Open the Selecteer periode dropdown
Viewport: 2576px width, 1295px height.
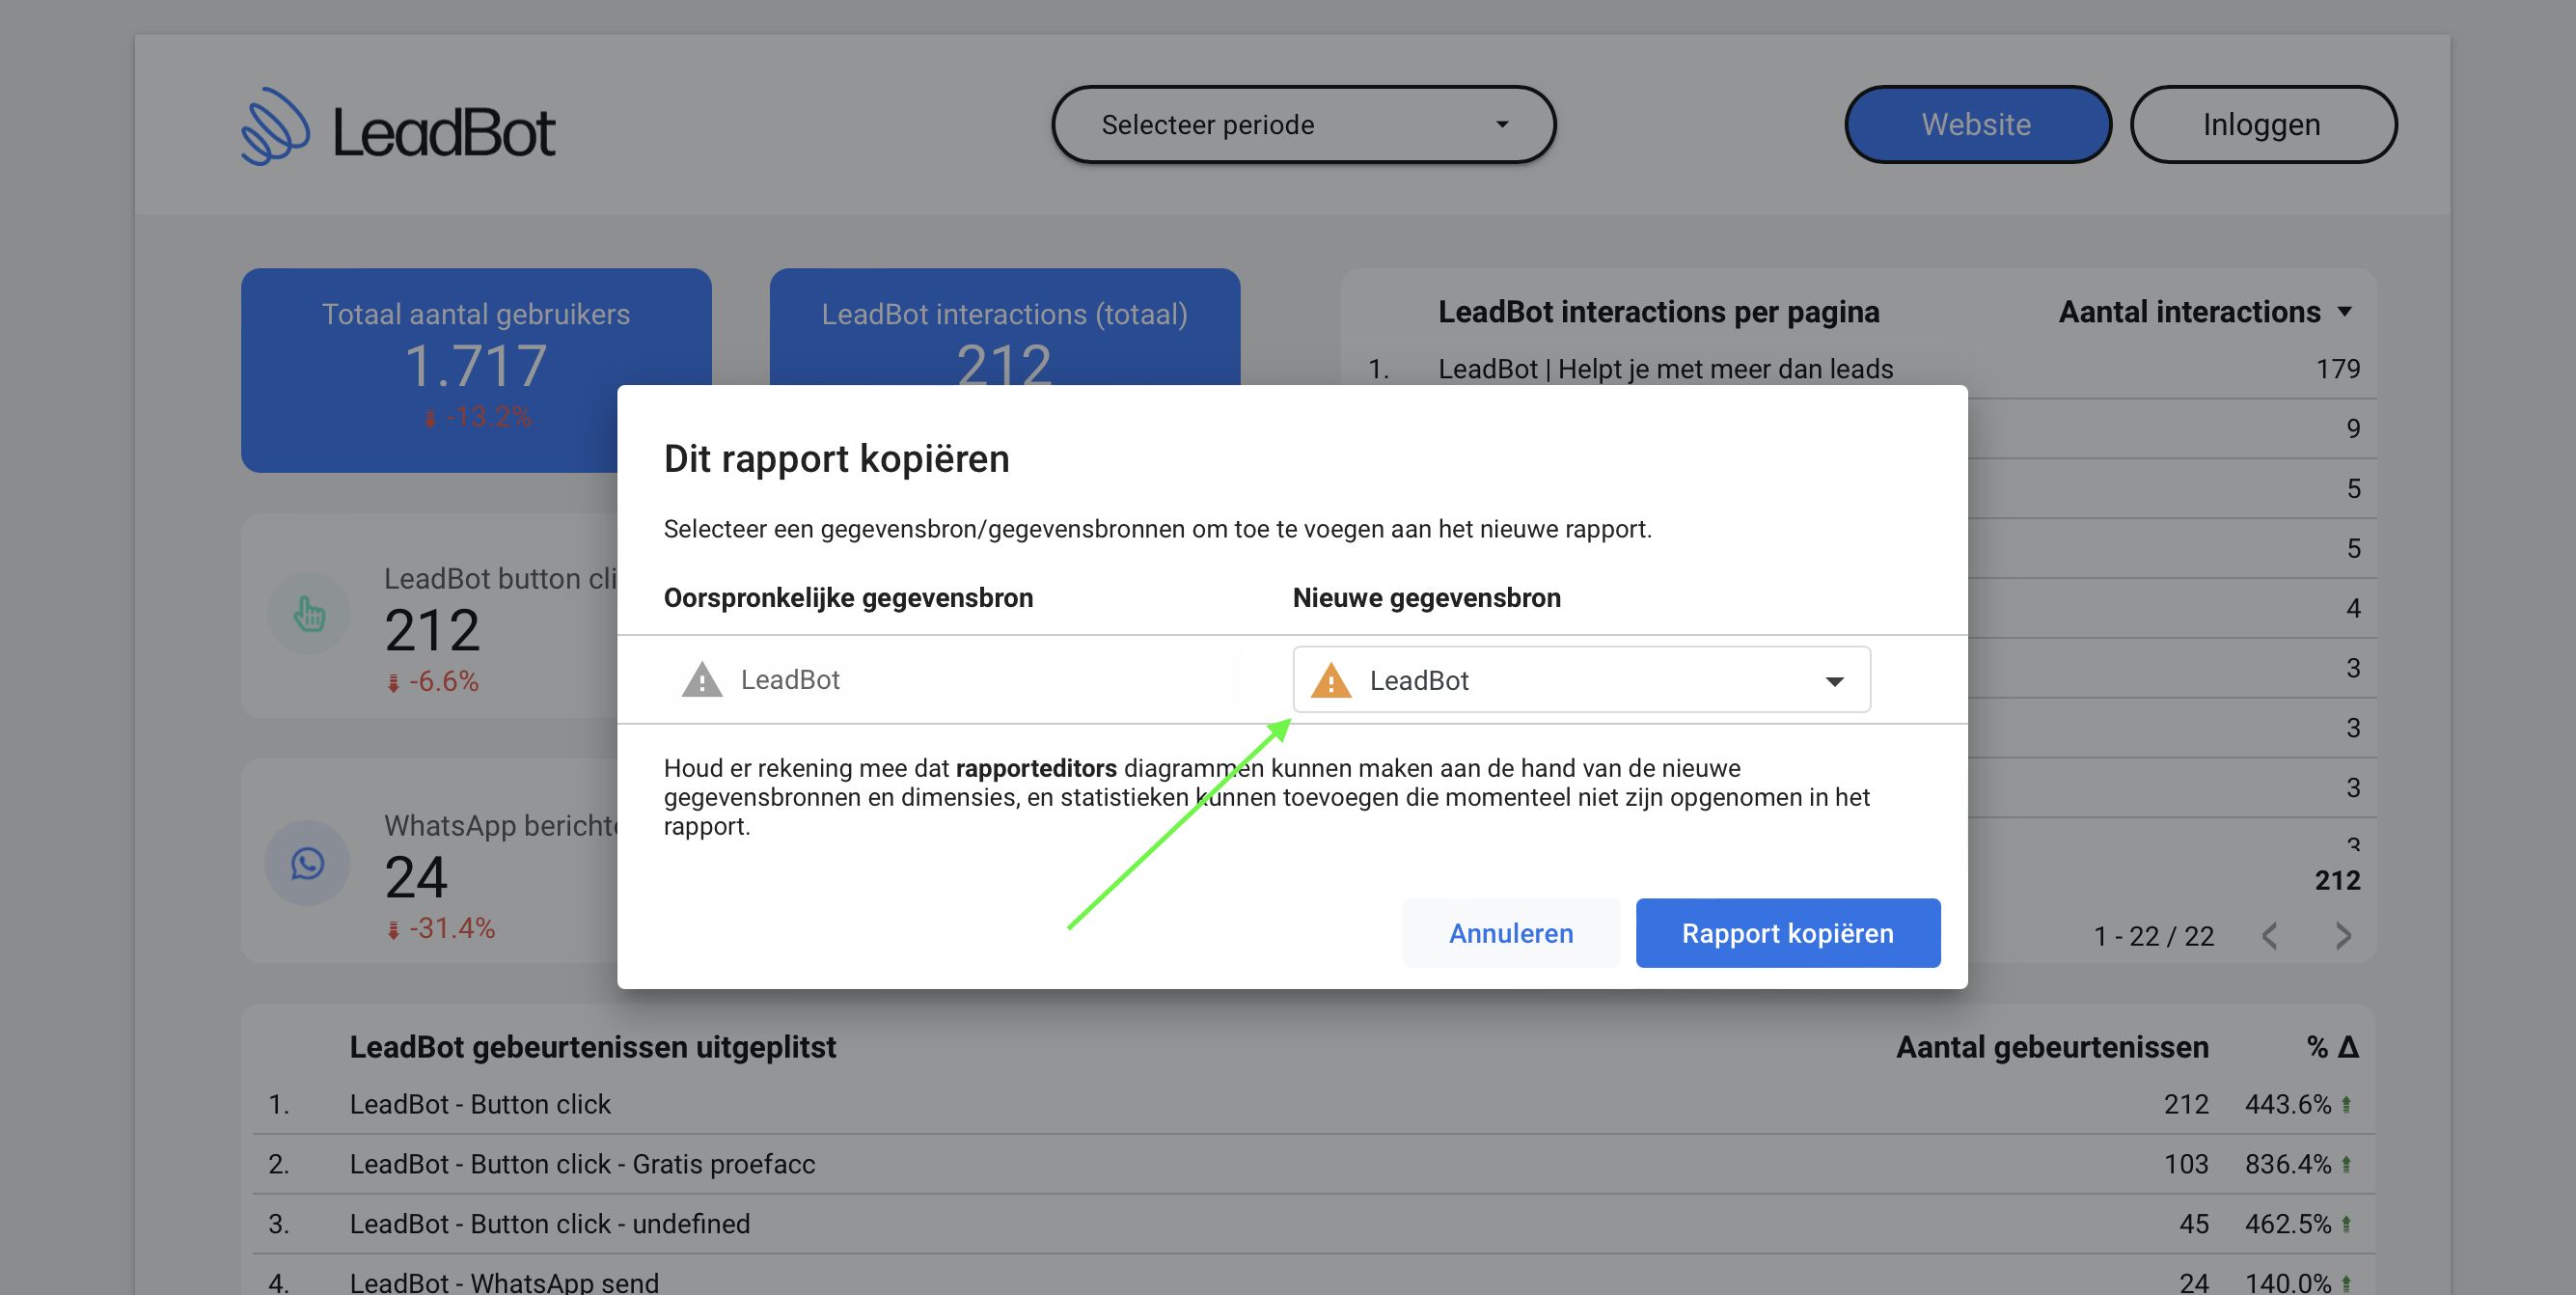pos(1302,125)
